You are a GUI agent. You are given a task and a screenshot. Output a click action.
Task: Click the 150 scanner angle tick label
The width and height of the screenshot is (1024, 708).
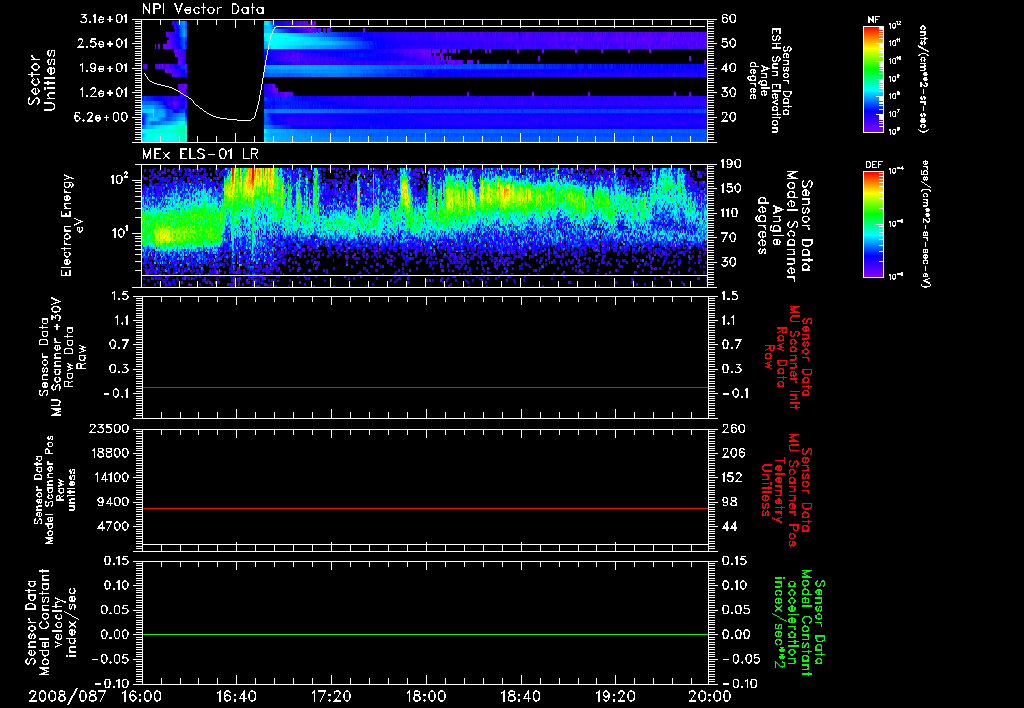point(731,188)
